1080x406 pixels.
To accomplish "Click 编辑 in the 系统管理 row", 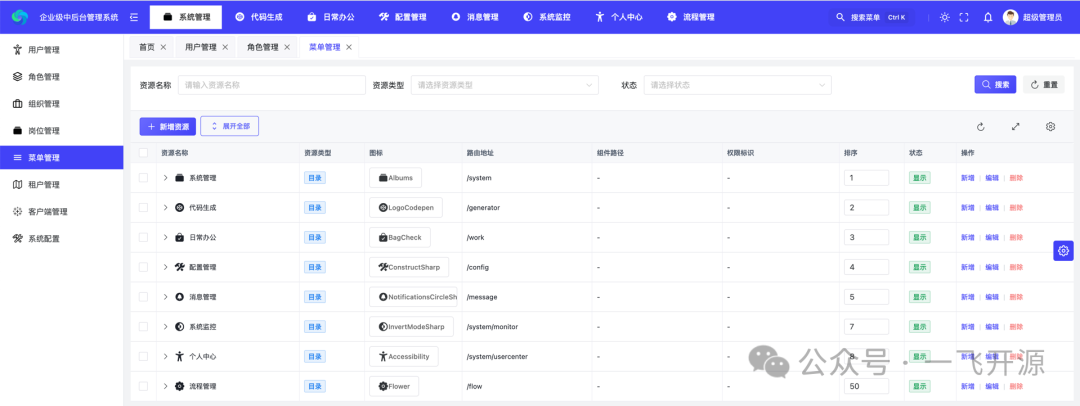I will (x=992, y=178).
